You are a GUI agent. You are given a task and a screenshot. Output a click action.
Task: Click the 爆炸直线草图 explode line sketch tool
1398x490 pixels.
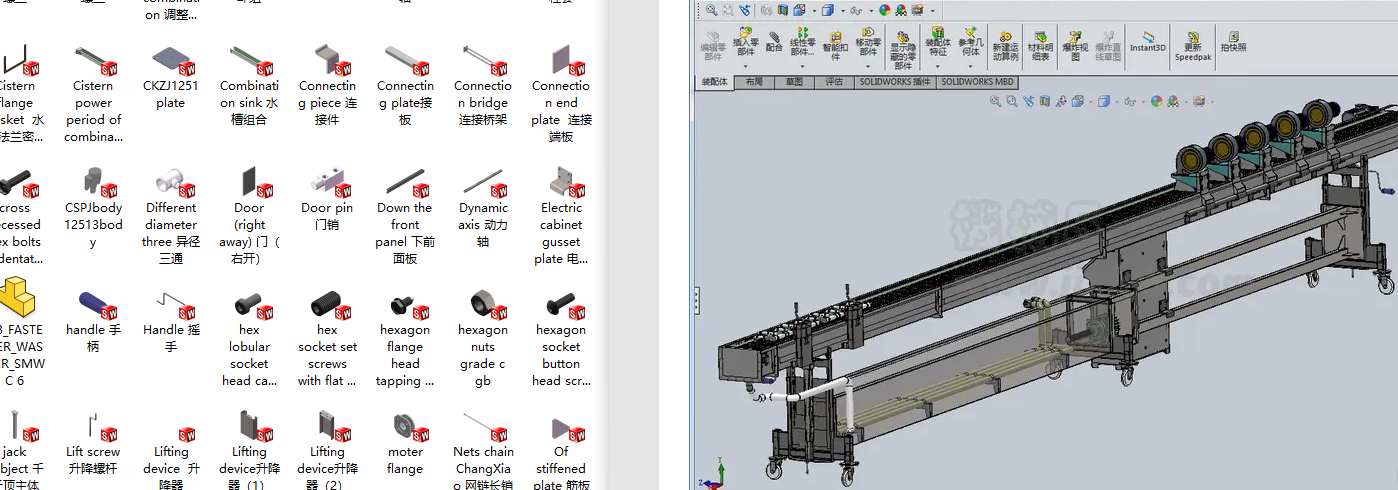1106,45
